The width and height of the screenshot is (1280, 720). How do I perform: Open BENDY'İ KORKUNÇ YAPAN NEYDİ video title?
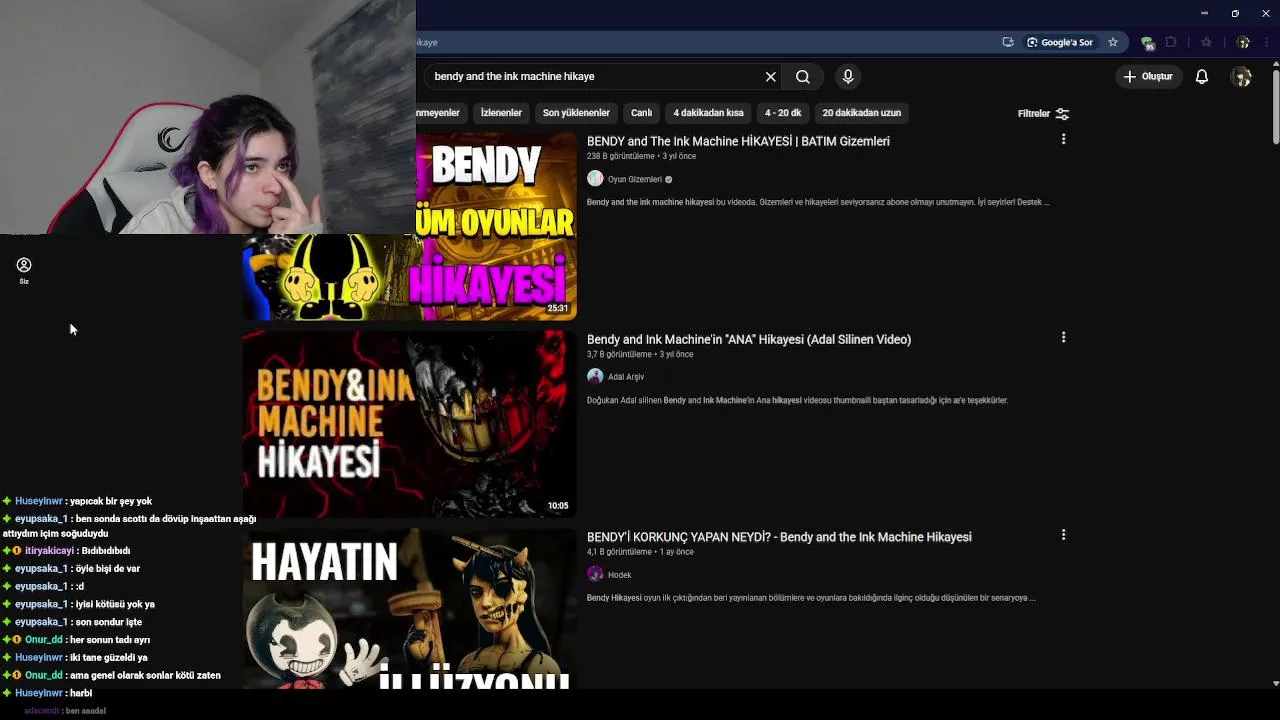point(779,537)
